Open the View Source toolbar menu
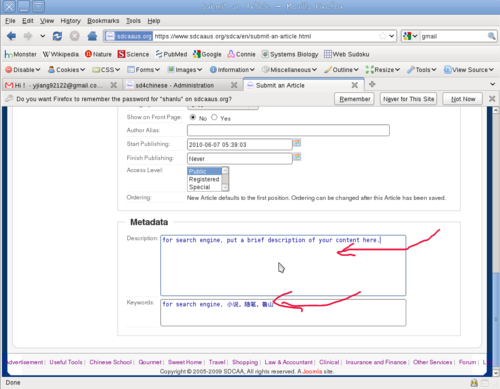500x389 pixels. (469, 70)
